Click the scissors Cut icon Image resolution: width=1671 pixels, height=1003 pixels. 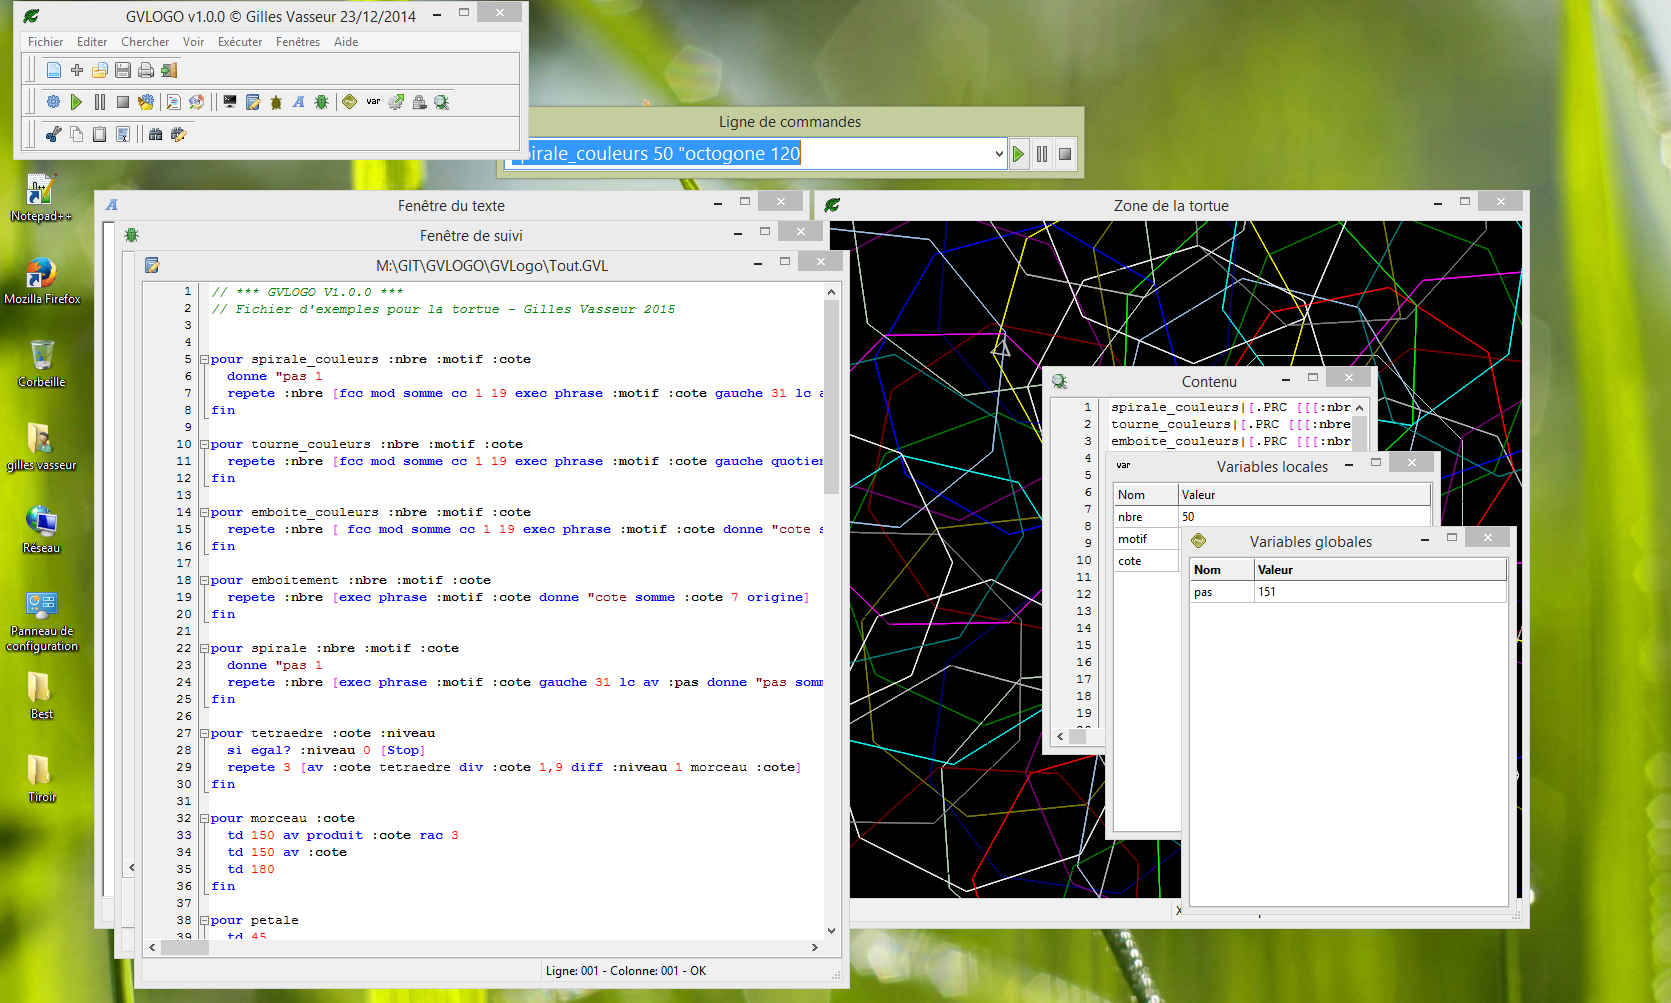pyautogui.click(x=54, y=134)
